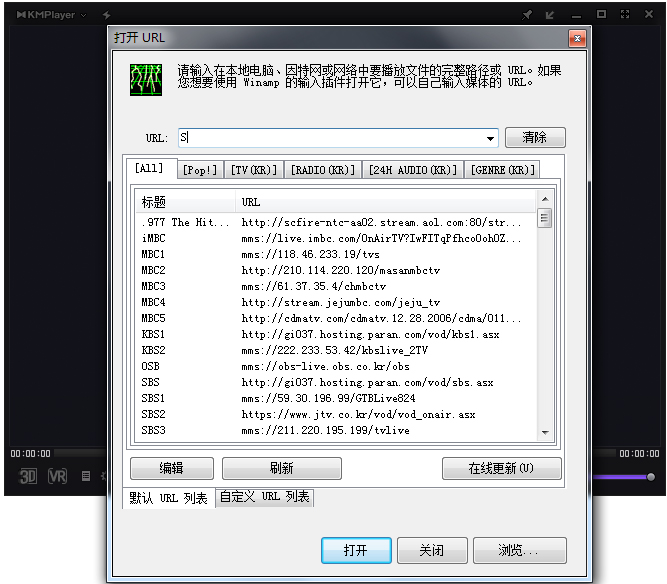
Task: Click the purple volume slider knob
Action: [650, 477]
